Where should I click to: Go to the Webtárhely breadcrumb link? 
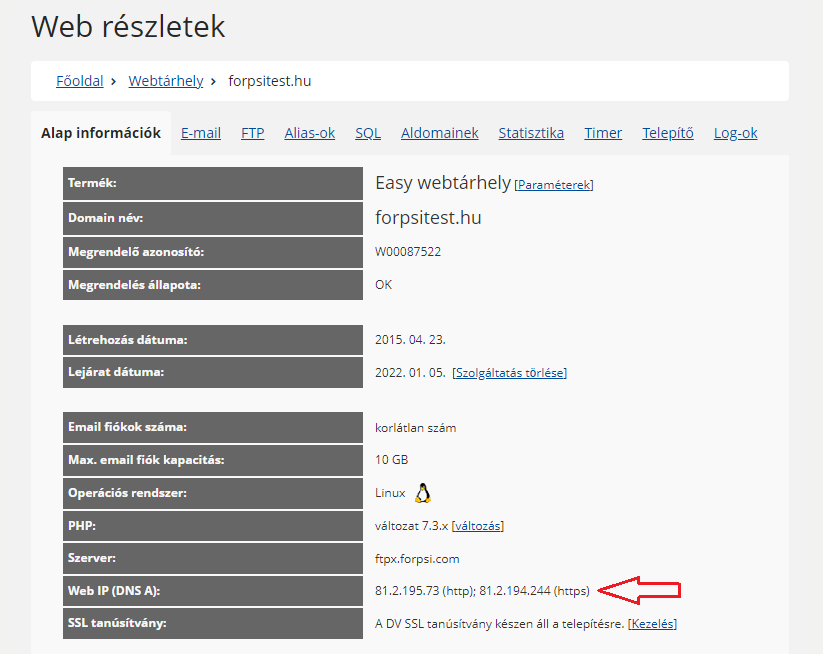pos(166,81)
